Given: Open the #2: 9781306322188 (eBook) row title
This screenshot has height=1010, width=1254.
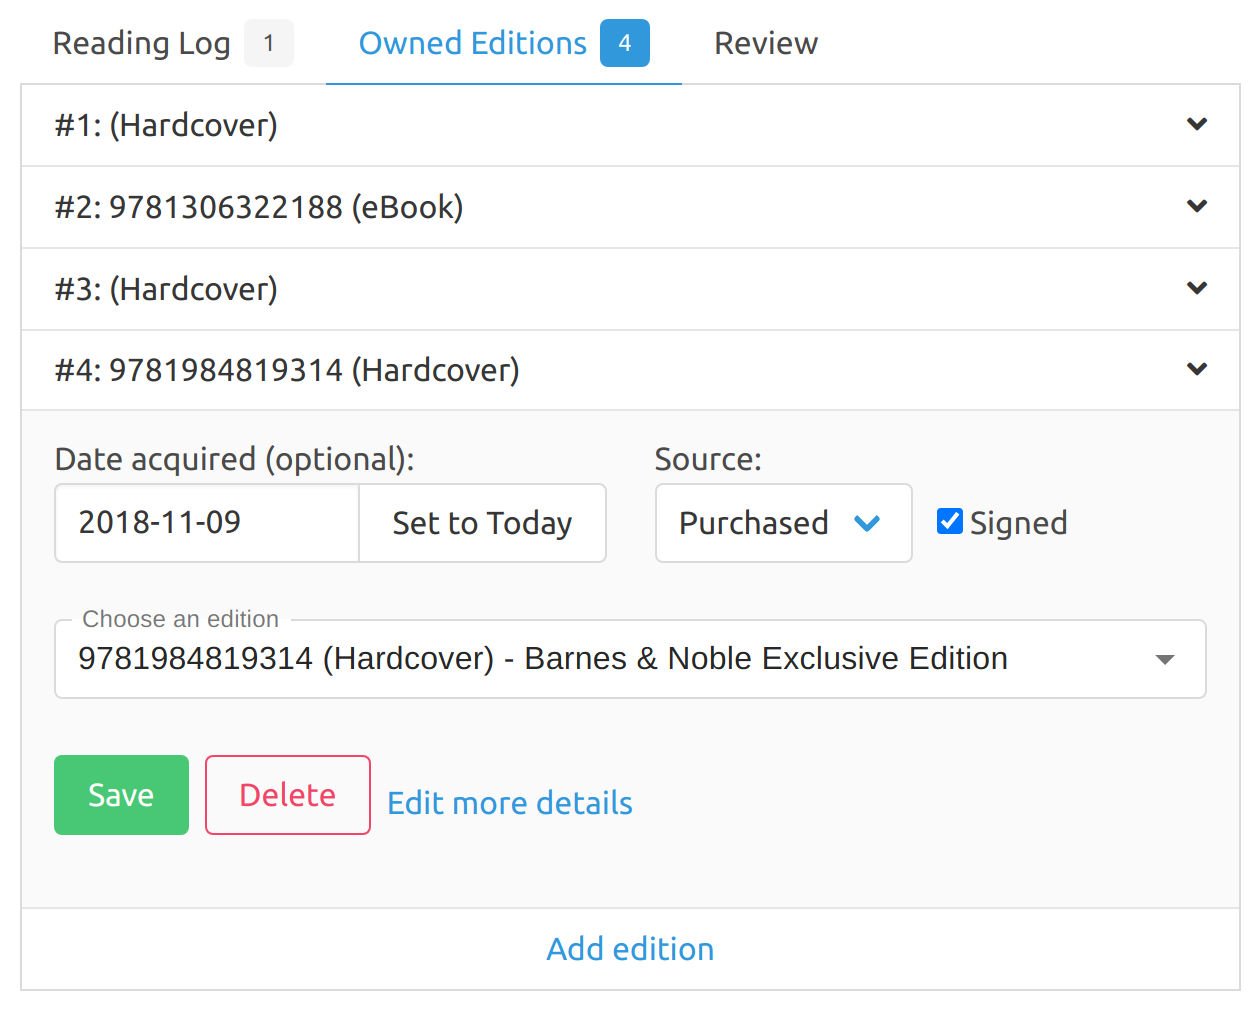Looking at the screenshot, I should coord(259,207).
